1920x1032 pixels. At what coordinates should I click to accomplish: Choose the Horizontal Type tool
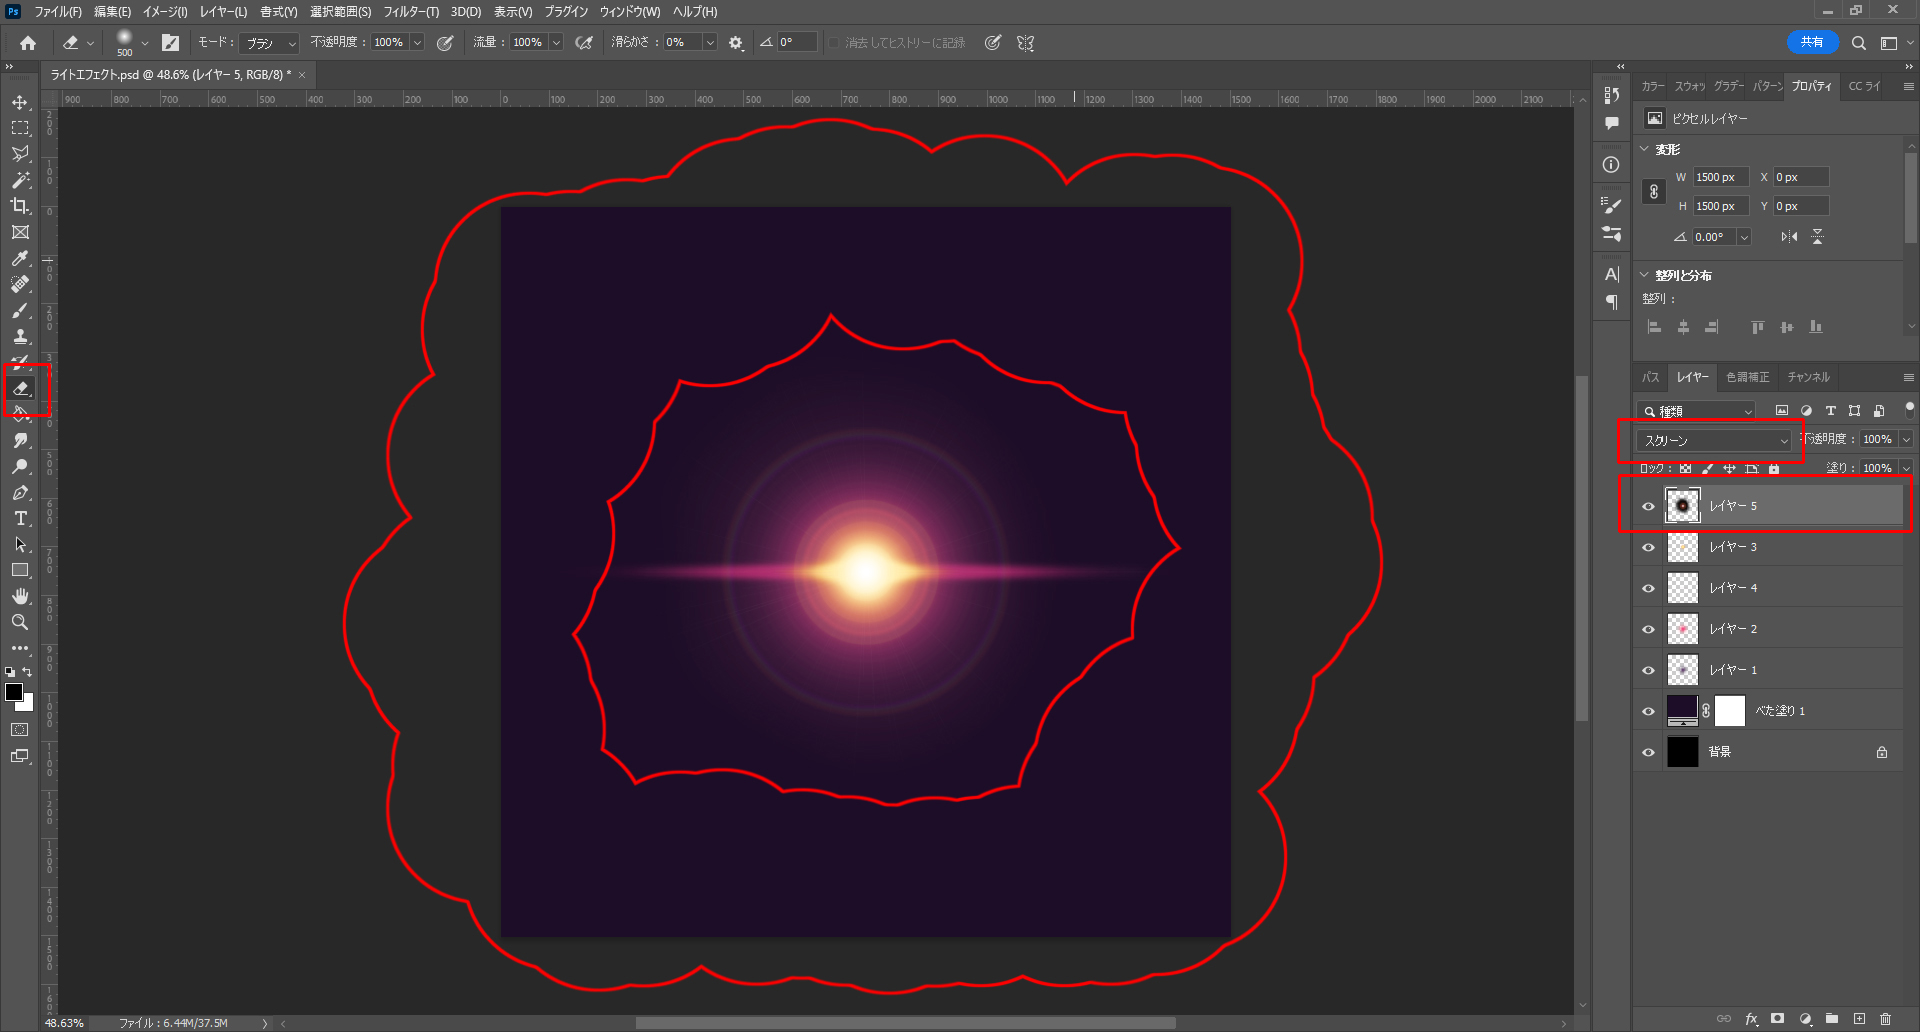click(20, 518)
